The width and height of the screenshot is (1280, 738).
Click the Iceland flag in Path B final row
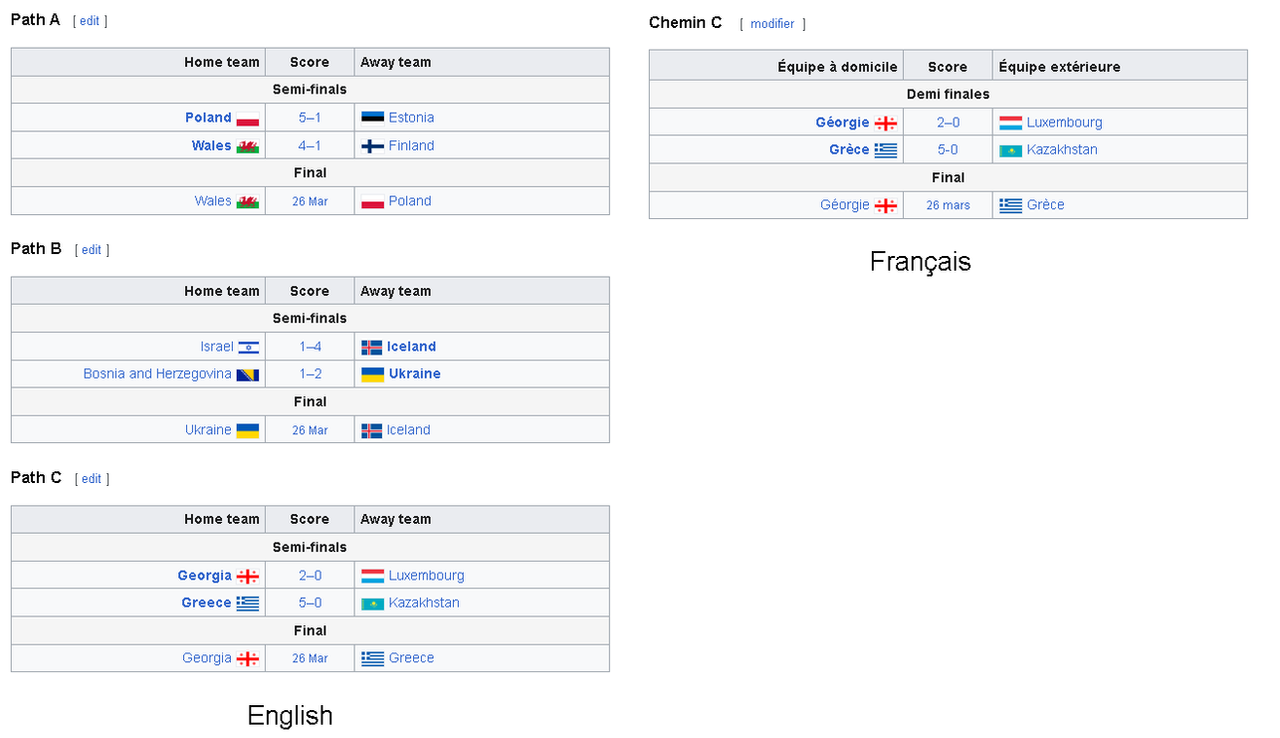(372, 431)
